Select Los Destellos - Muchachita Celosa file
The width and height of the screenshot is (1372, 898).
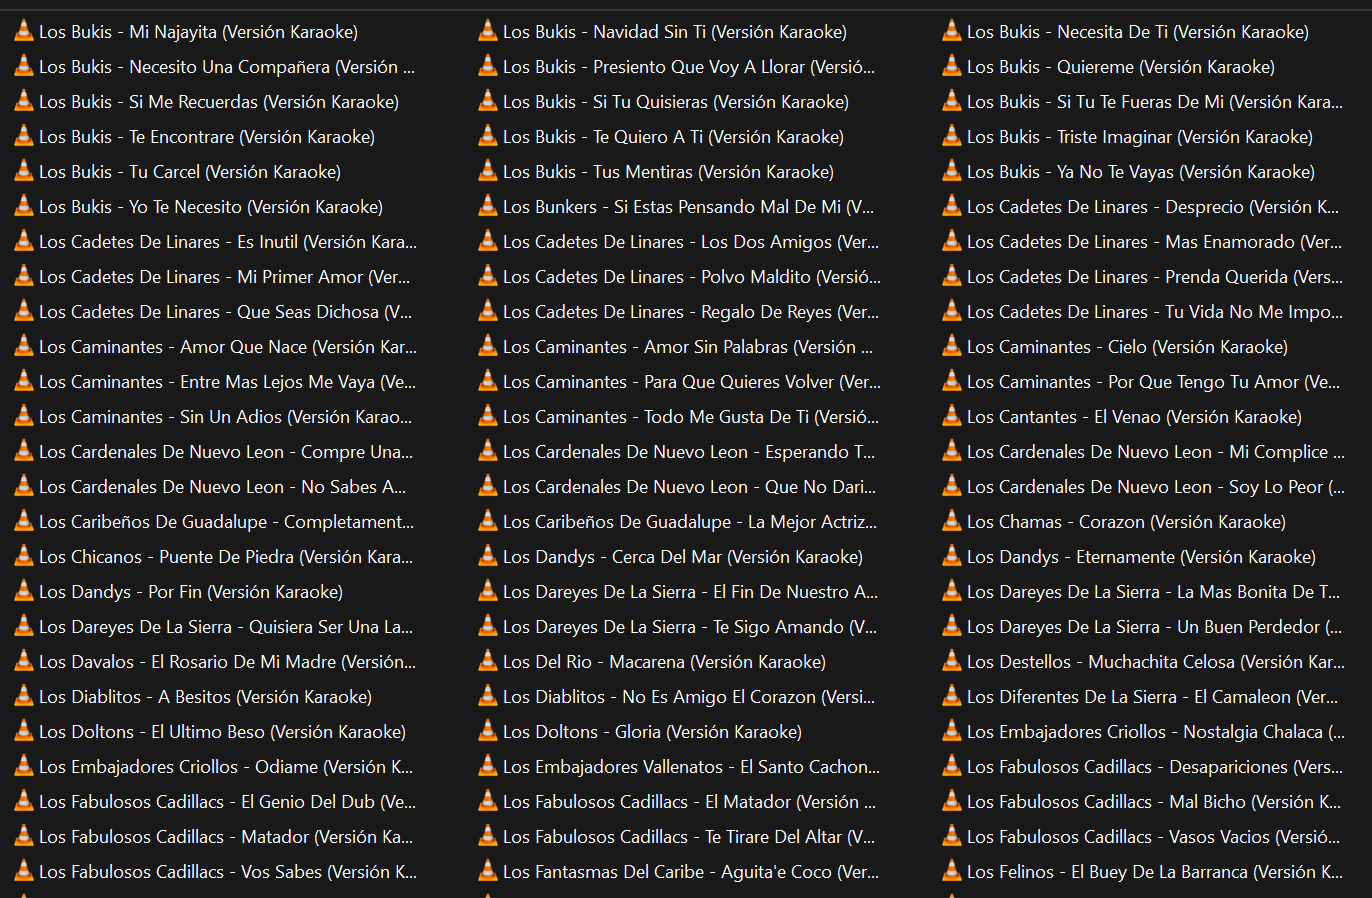coord(1155,662)
